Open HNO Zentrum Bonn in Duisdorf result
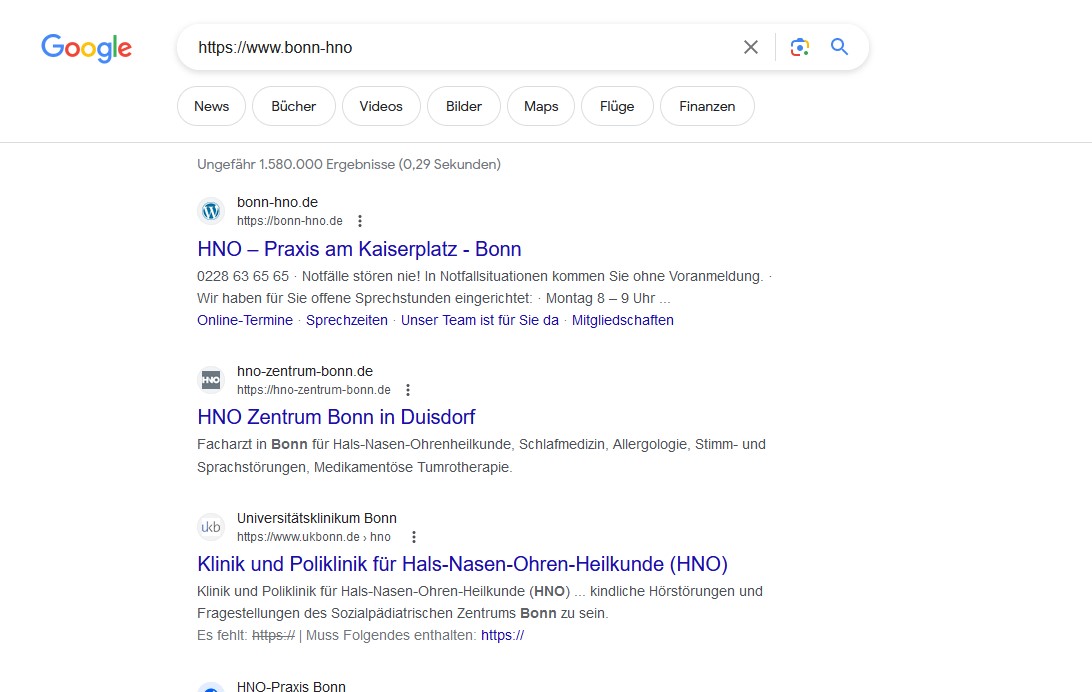Viewport: 1092px width, 692px height. pos(336,417)
